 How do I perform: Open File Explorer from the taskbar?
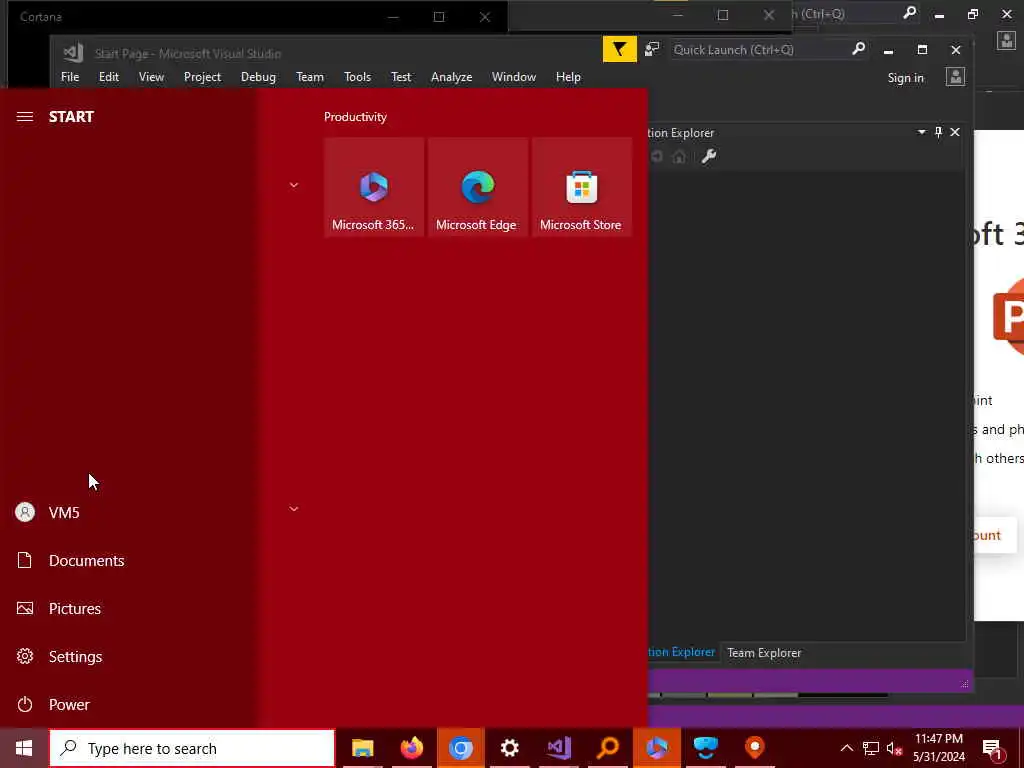click(x=362, y=748)
